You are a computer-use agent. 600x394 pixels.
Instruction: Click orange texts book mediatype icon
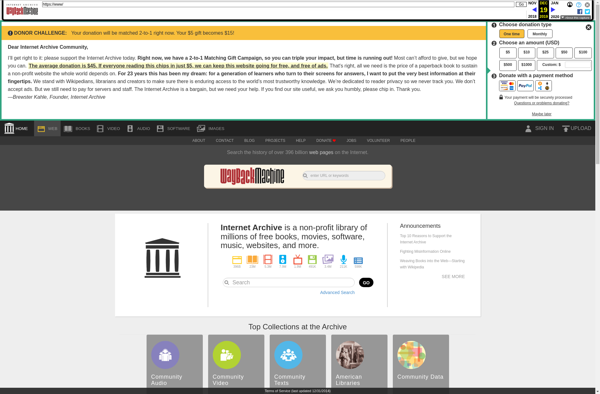point(252,260)
